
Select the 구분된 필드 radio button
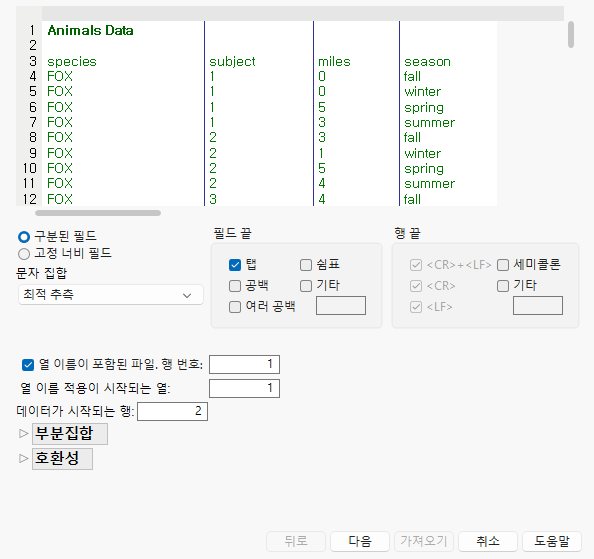pos(24,237)
